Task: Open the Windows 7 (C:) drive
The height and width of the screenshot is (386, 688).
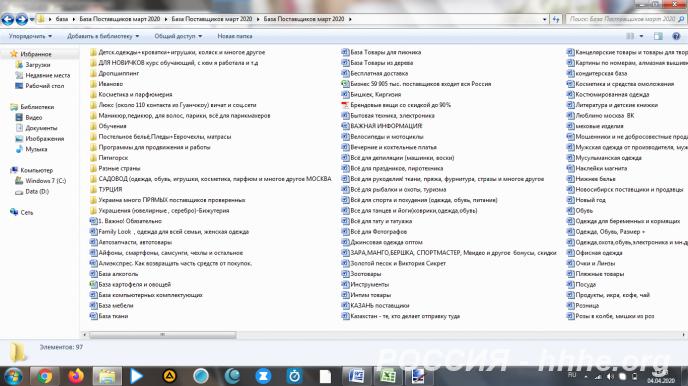Action: point(45,181)
